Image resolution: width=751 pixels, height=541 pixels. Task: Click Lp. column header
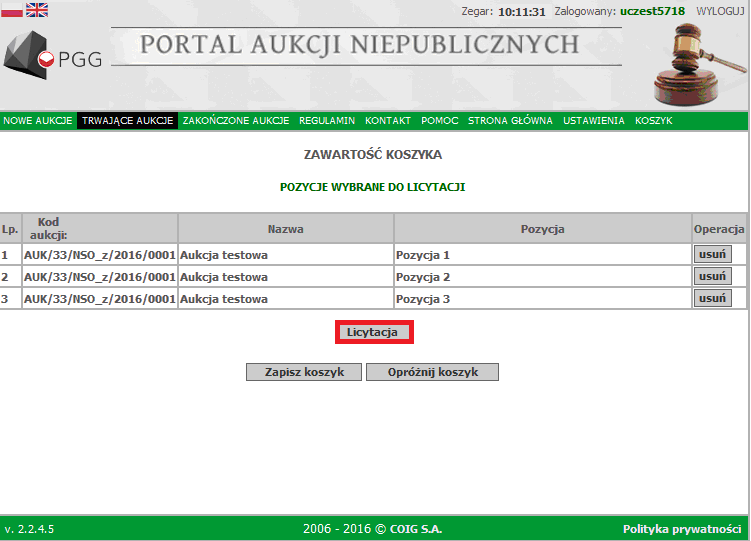10,229
